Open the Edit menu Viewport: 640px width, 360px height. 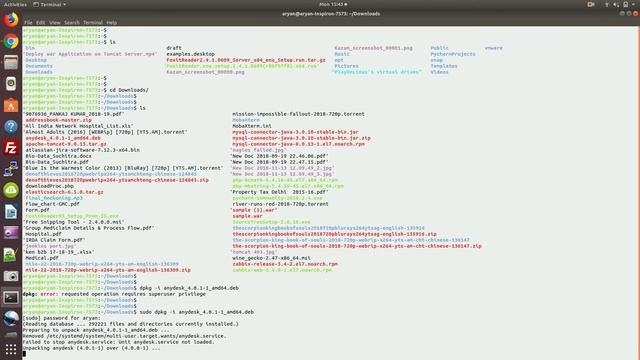[40, 22]
